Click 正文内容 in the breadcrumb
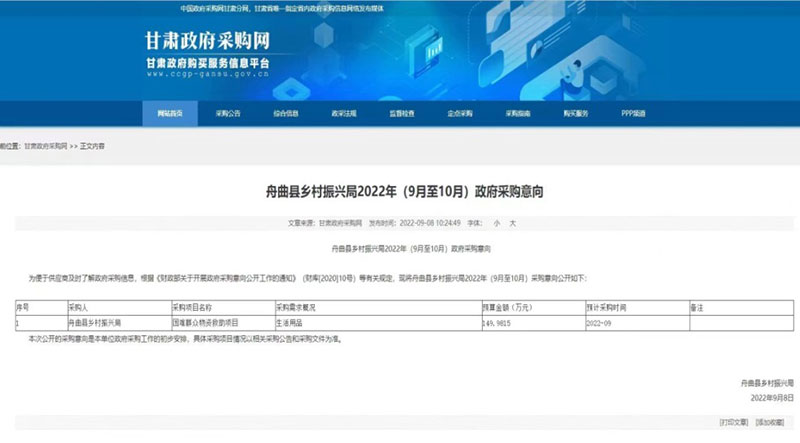The width and height of the screenshot is (800, 443). pos(92,146)
